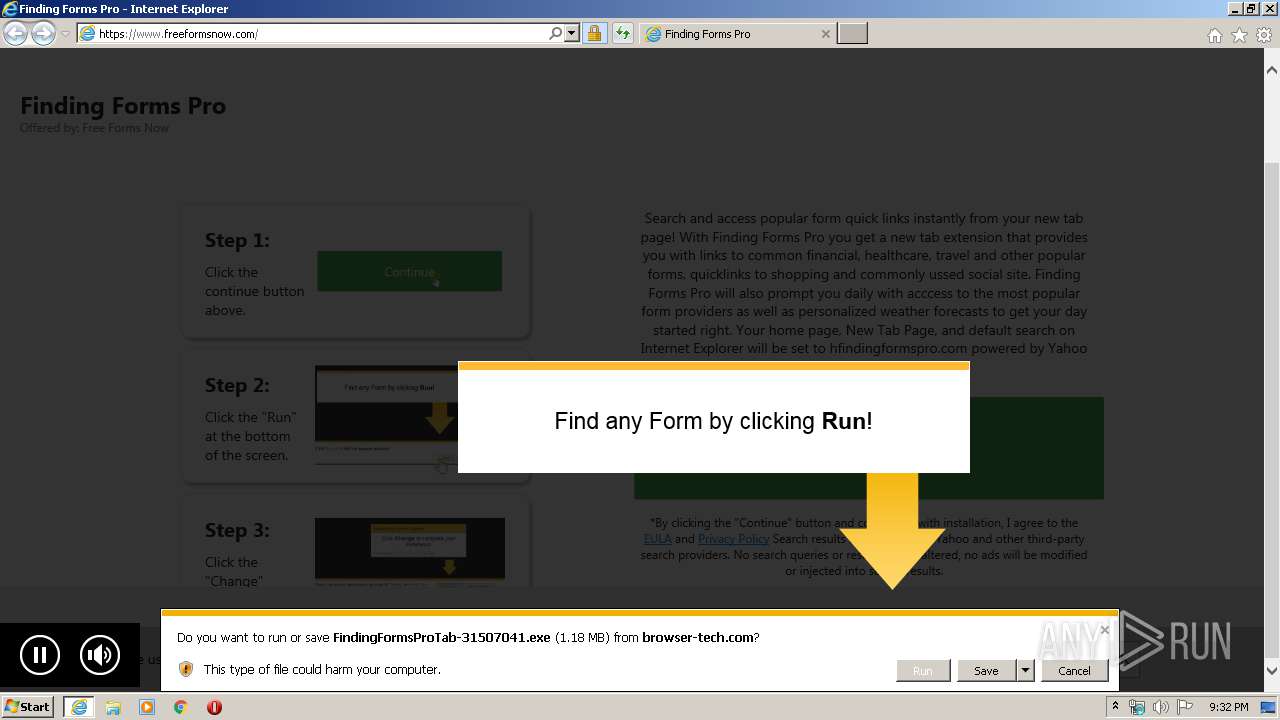Screen dimensions: 1280x720
Task: Launch Windows Media Player from taskbar
Action: (147, 707)
